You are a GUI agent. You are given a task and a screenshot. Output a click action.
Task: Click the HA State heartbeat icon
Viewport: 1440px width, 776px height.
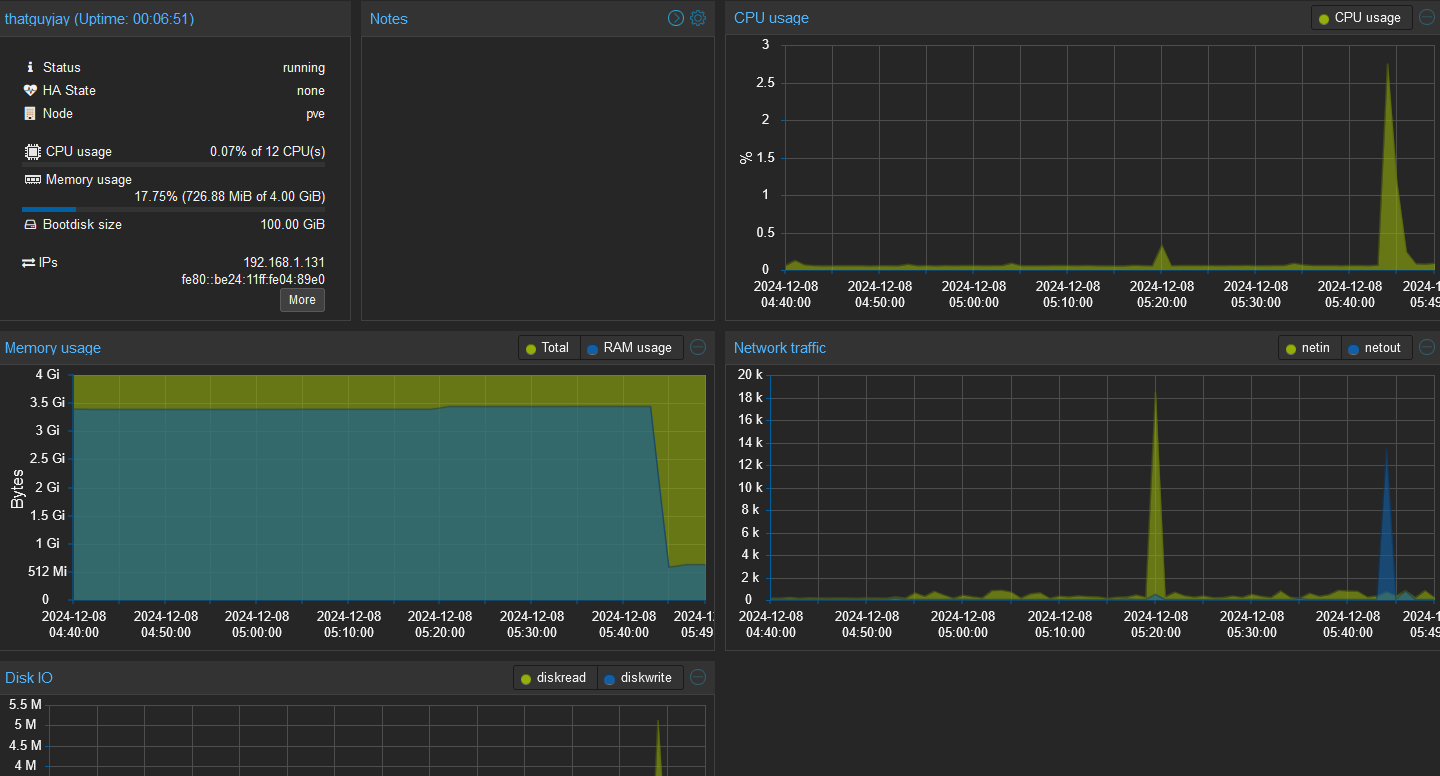pos(30,90)
